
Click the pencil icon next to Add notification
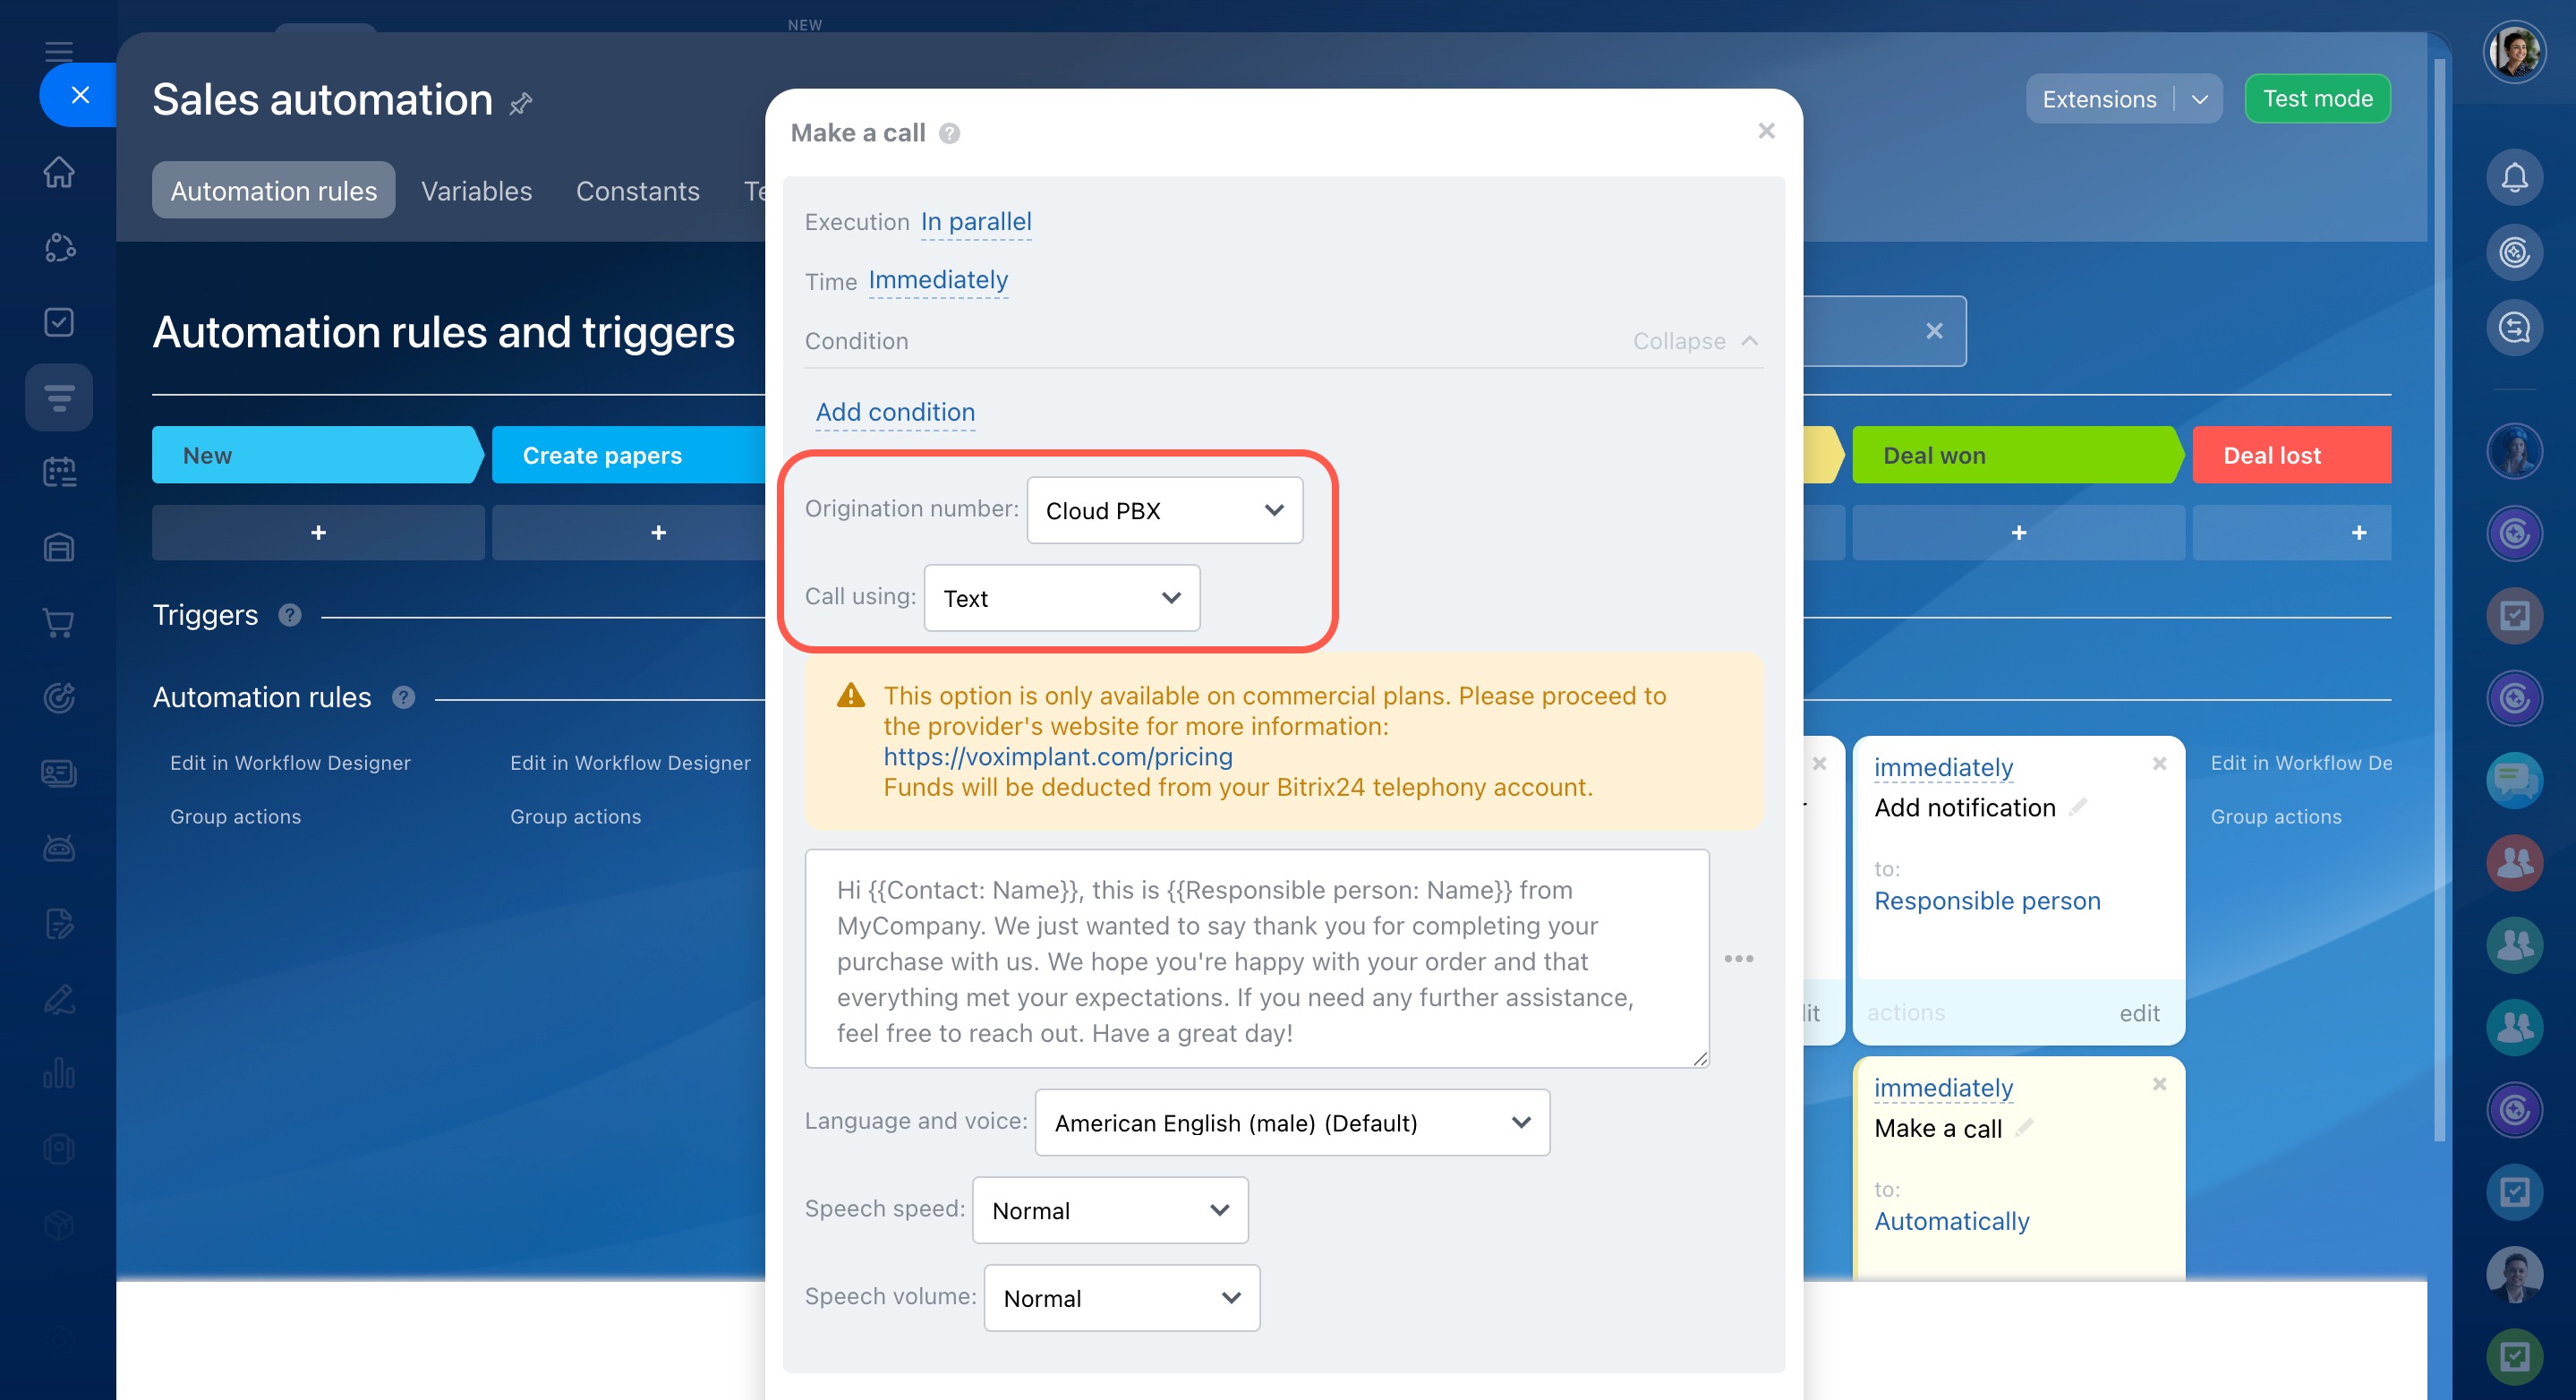pyautogui.click(x=2078, y=807)
